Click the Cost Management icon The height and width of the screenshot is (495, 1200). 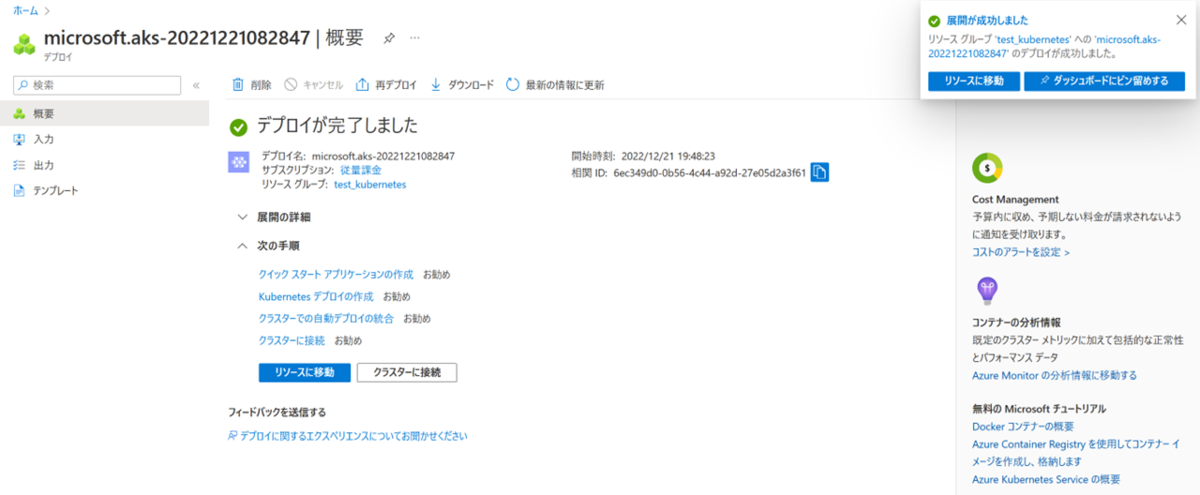tap(987, 167)
